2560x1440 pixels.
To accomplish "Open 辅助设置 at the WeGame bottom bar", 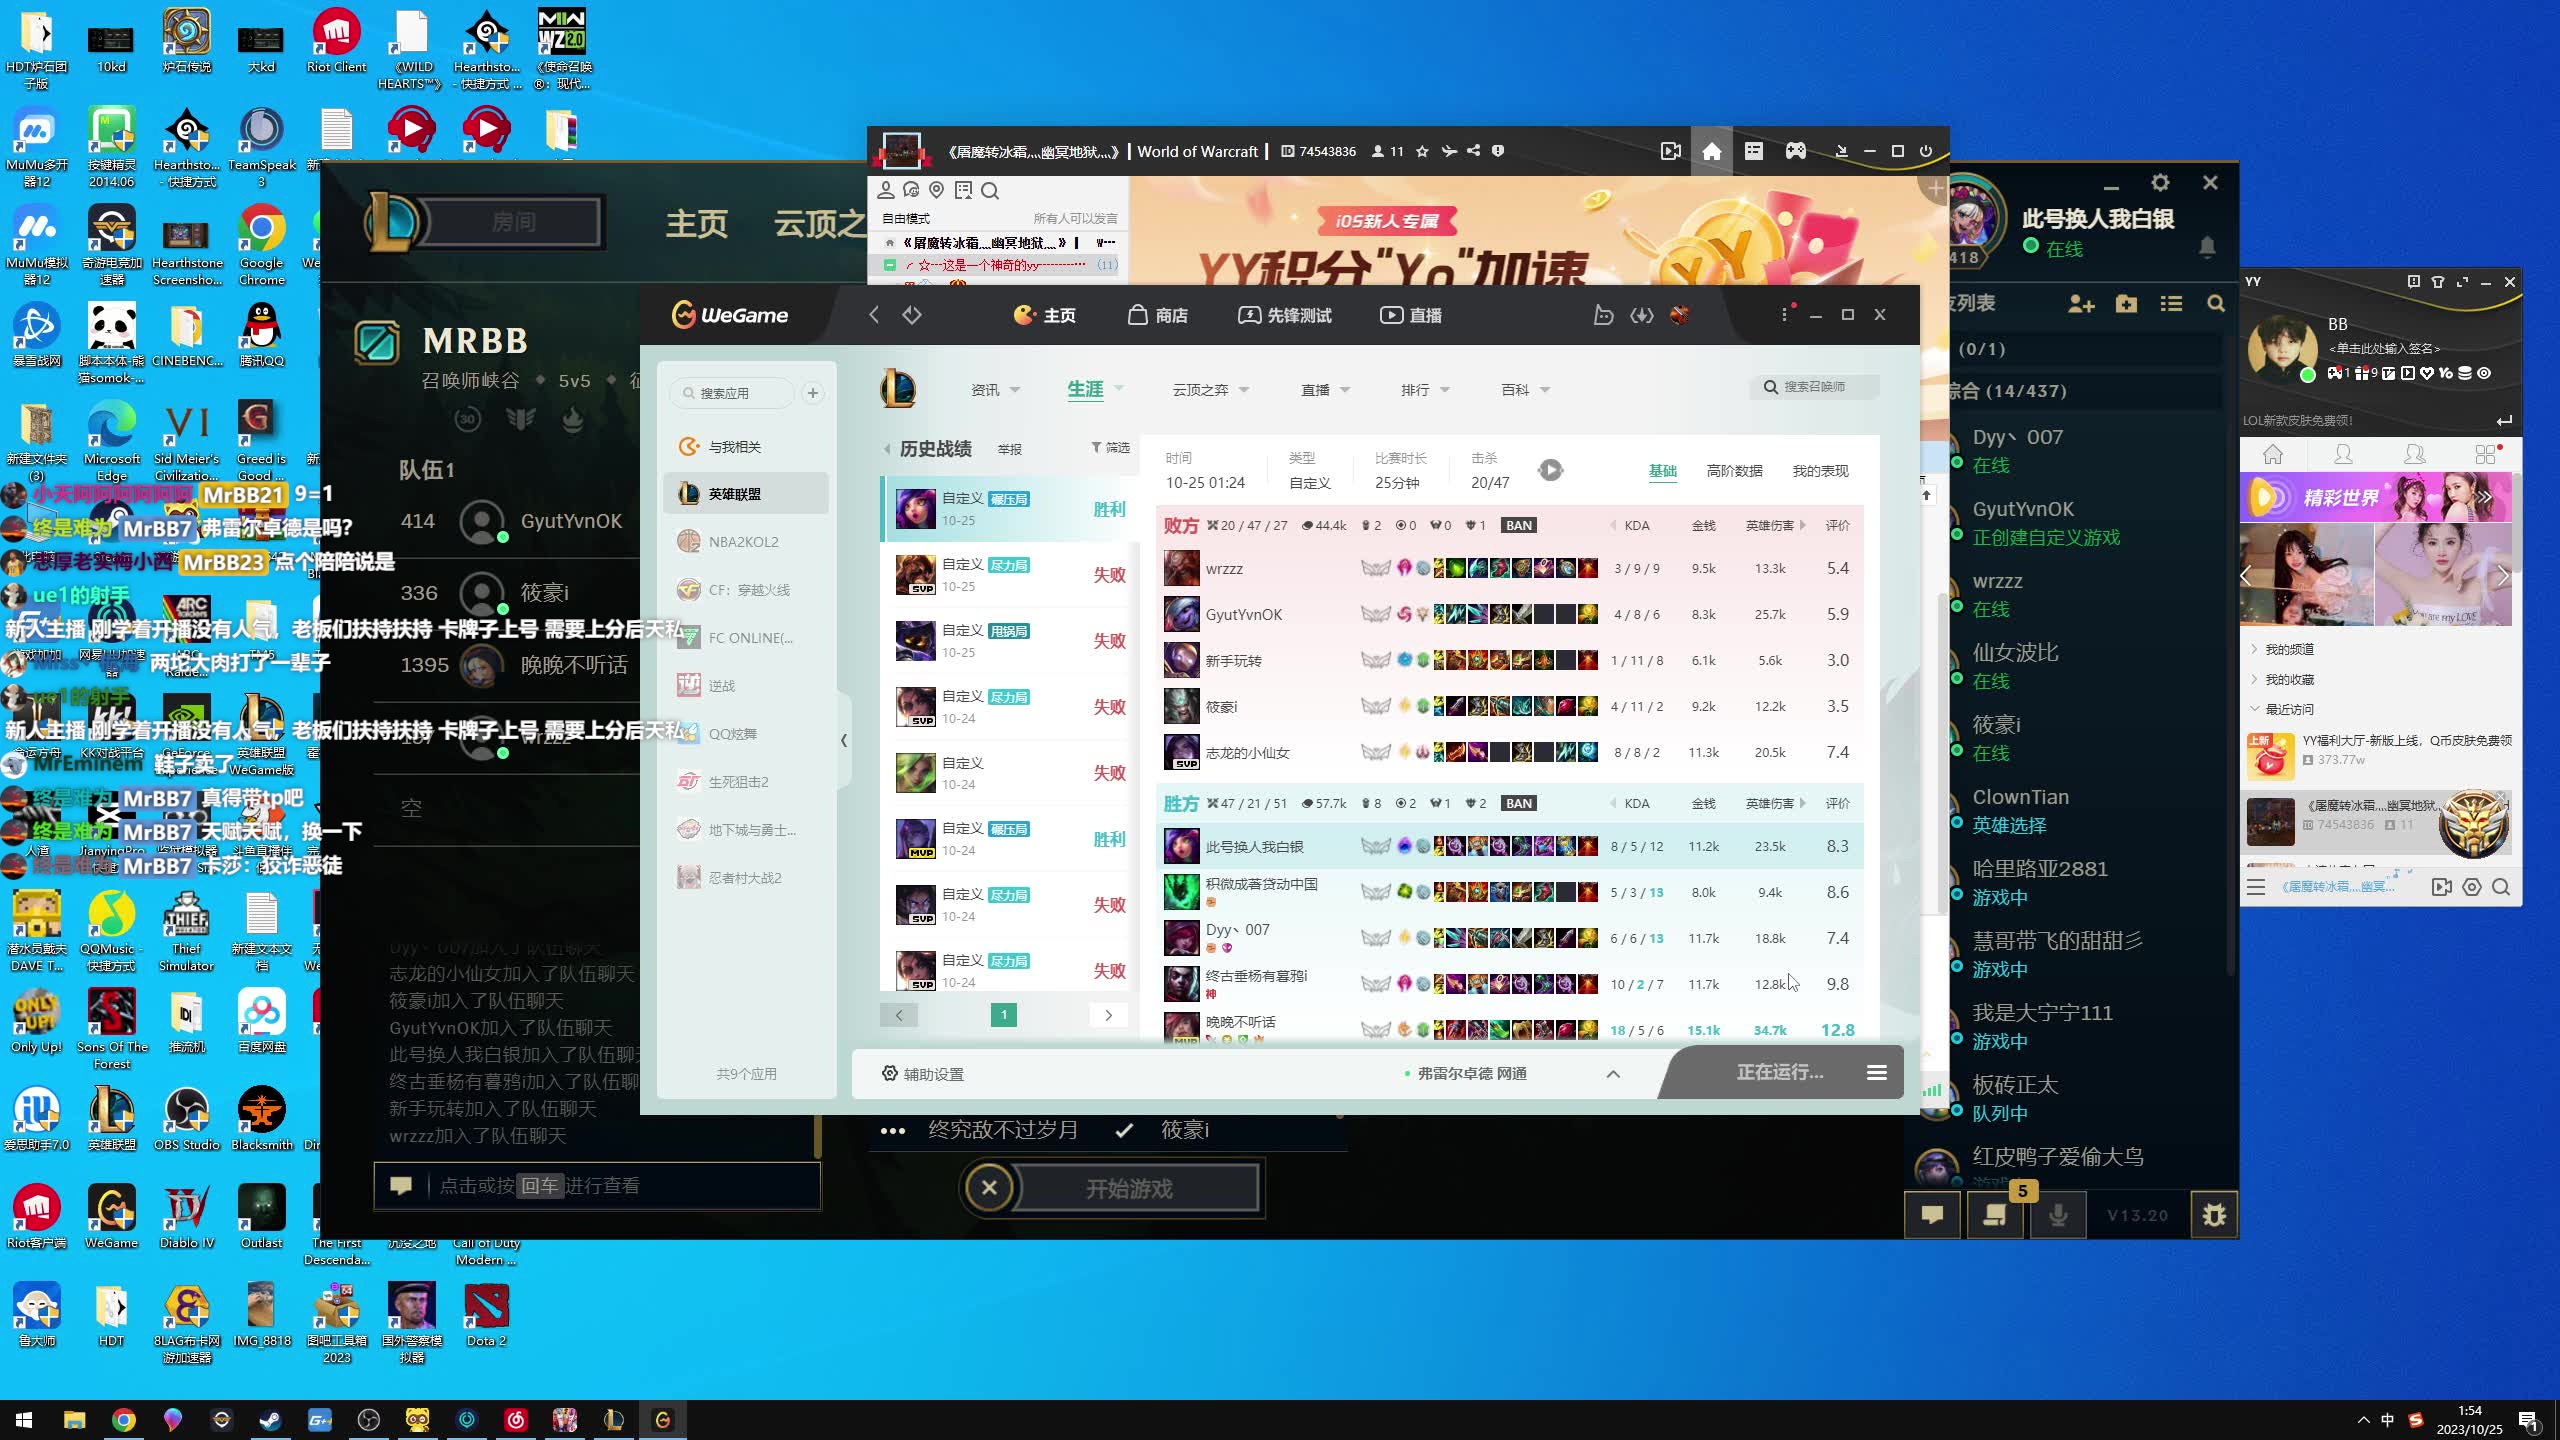I will pos(922,1074).
